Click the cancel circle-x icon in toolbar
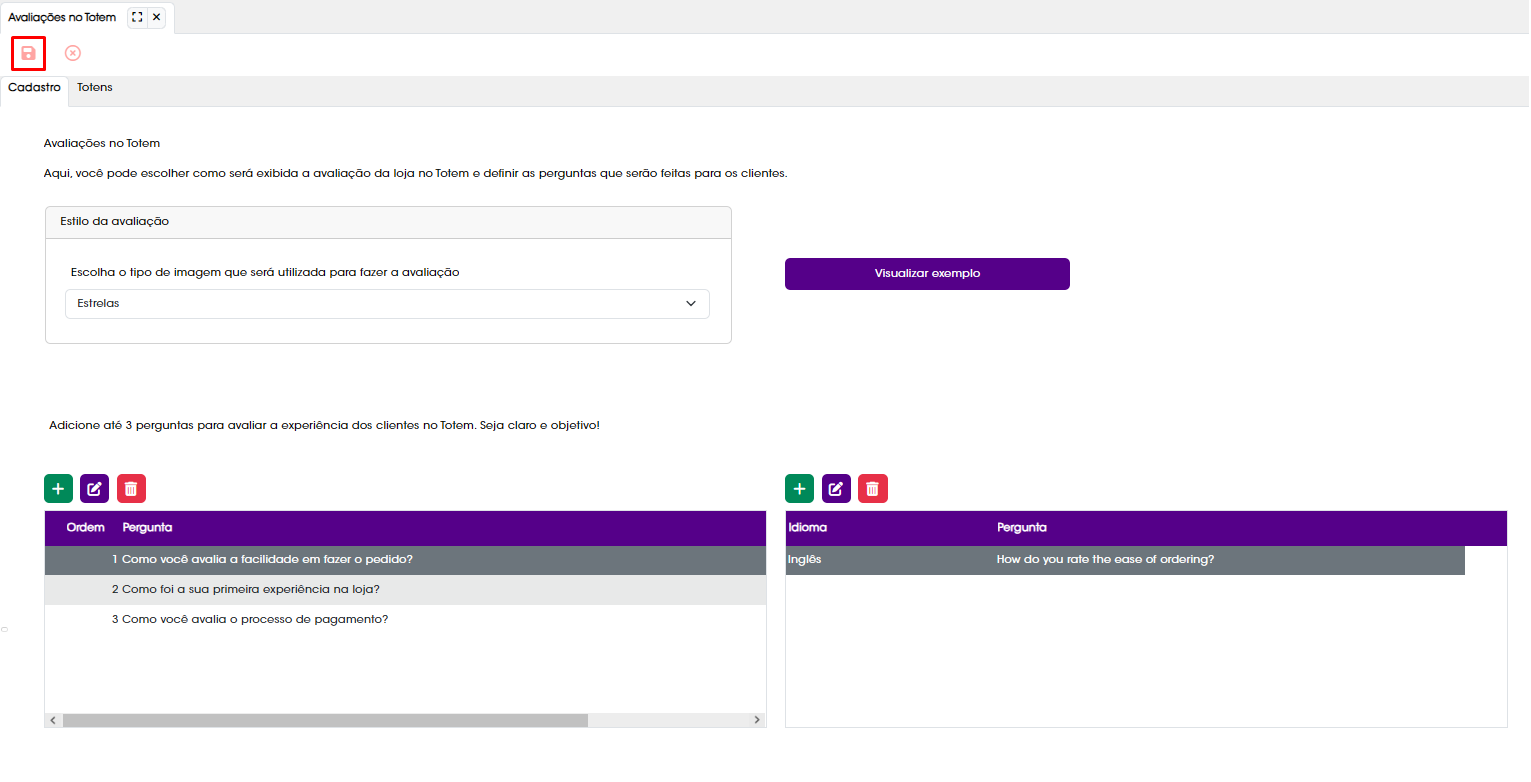Image resolution: width=1531 pixels, height=782 pixels. click(72, 53)
